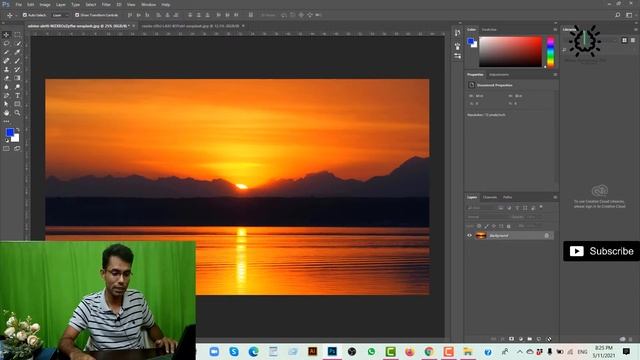Viewport: 640px width, 360px height.
Task: Pick a color in the red color field
Action: [510, 52]
